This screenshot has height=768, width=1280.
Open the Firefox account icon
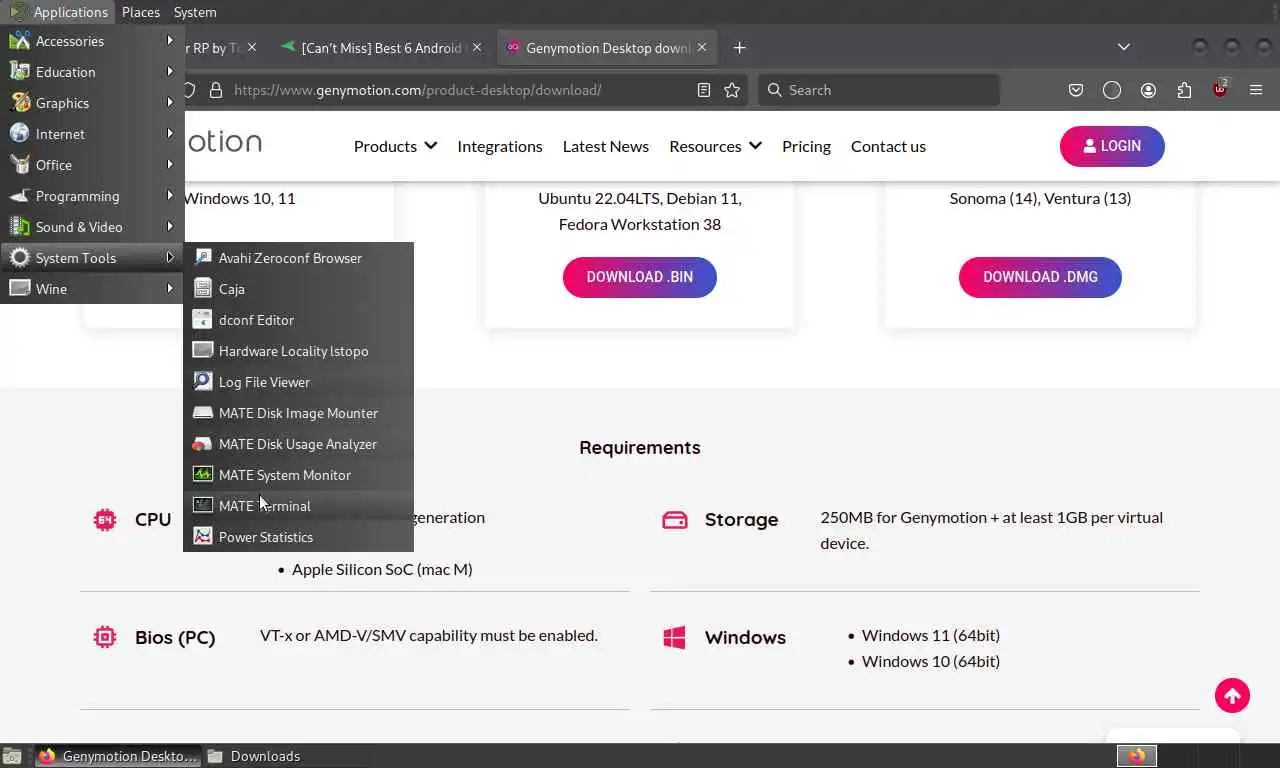[x=1148, y=90]
